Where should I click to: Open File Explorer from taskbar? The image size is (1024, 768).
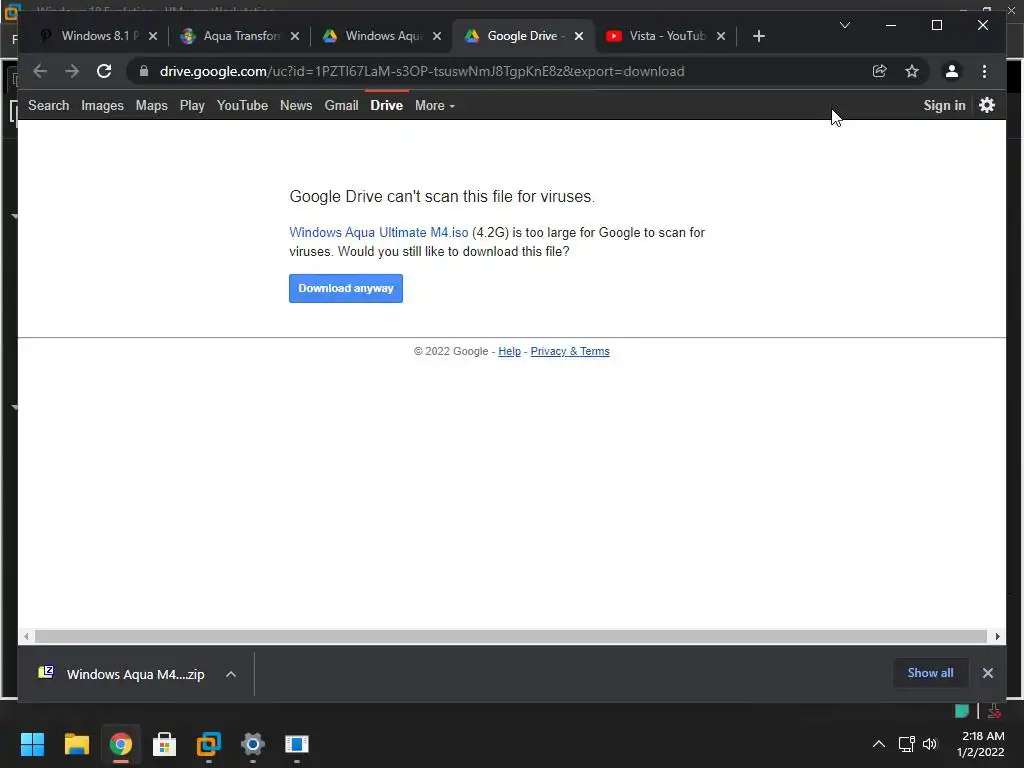click(76, 744)
